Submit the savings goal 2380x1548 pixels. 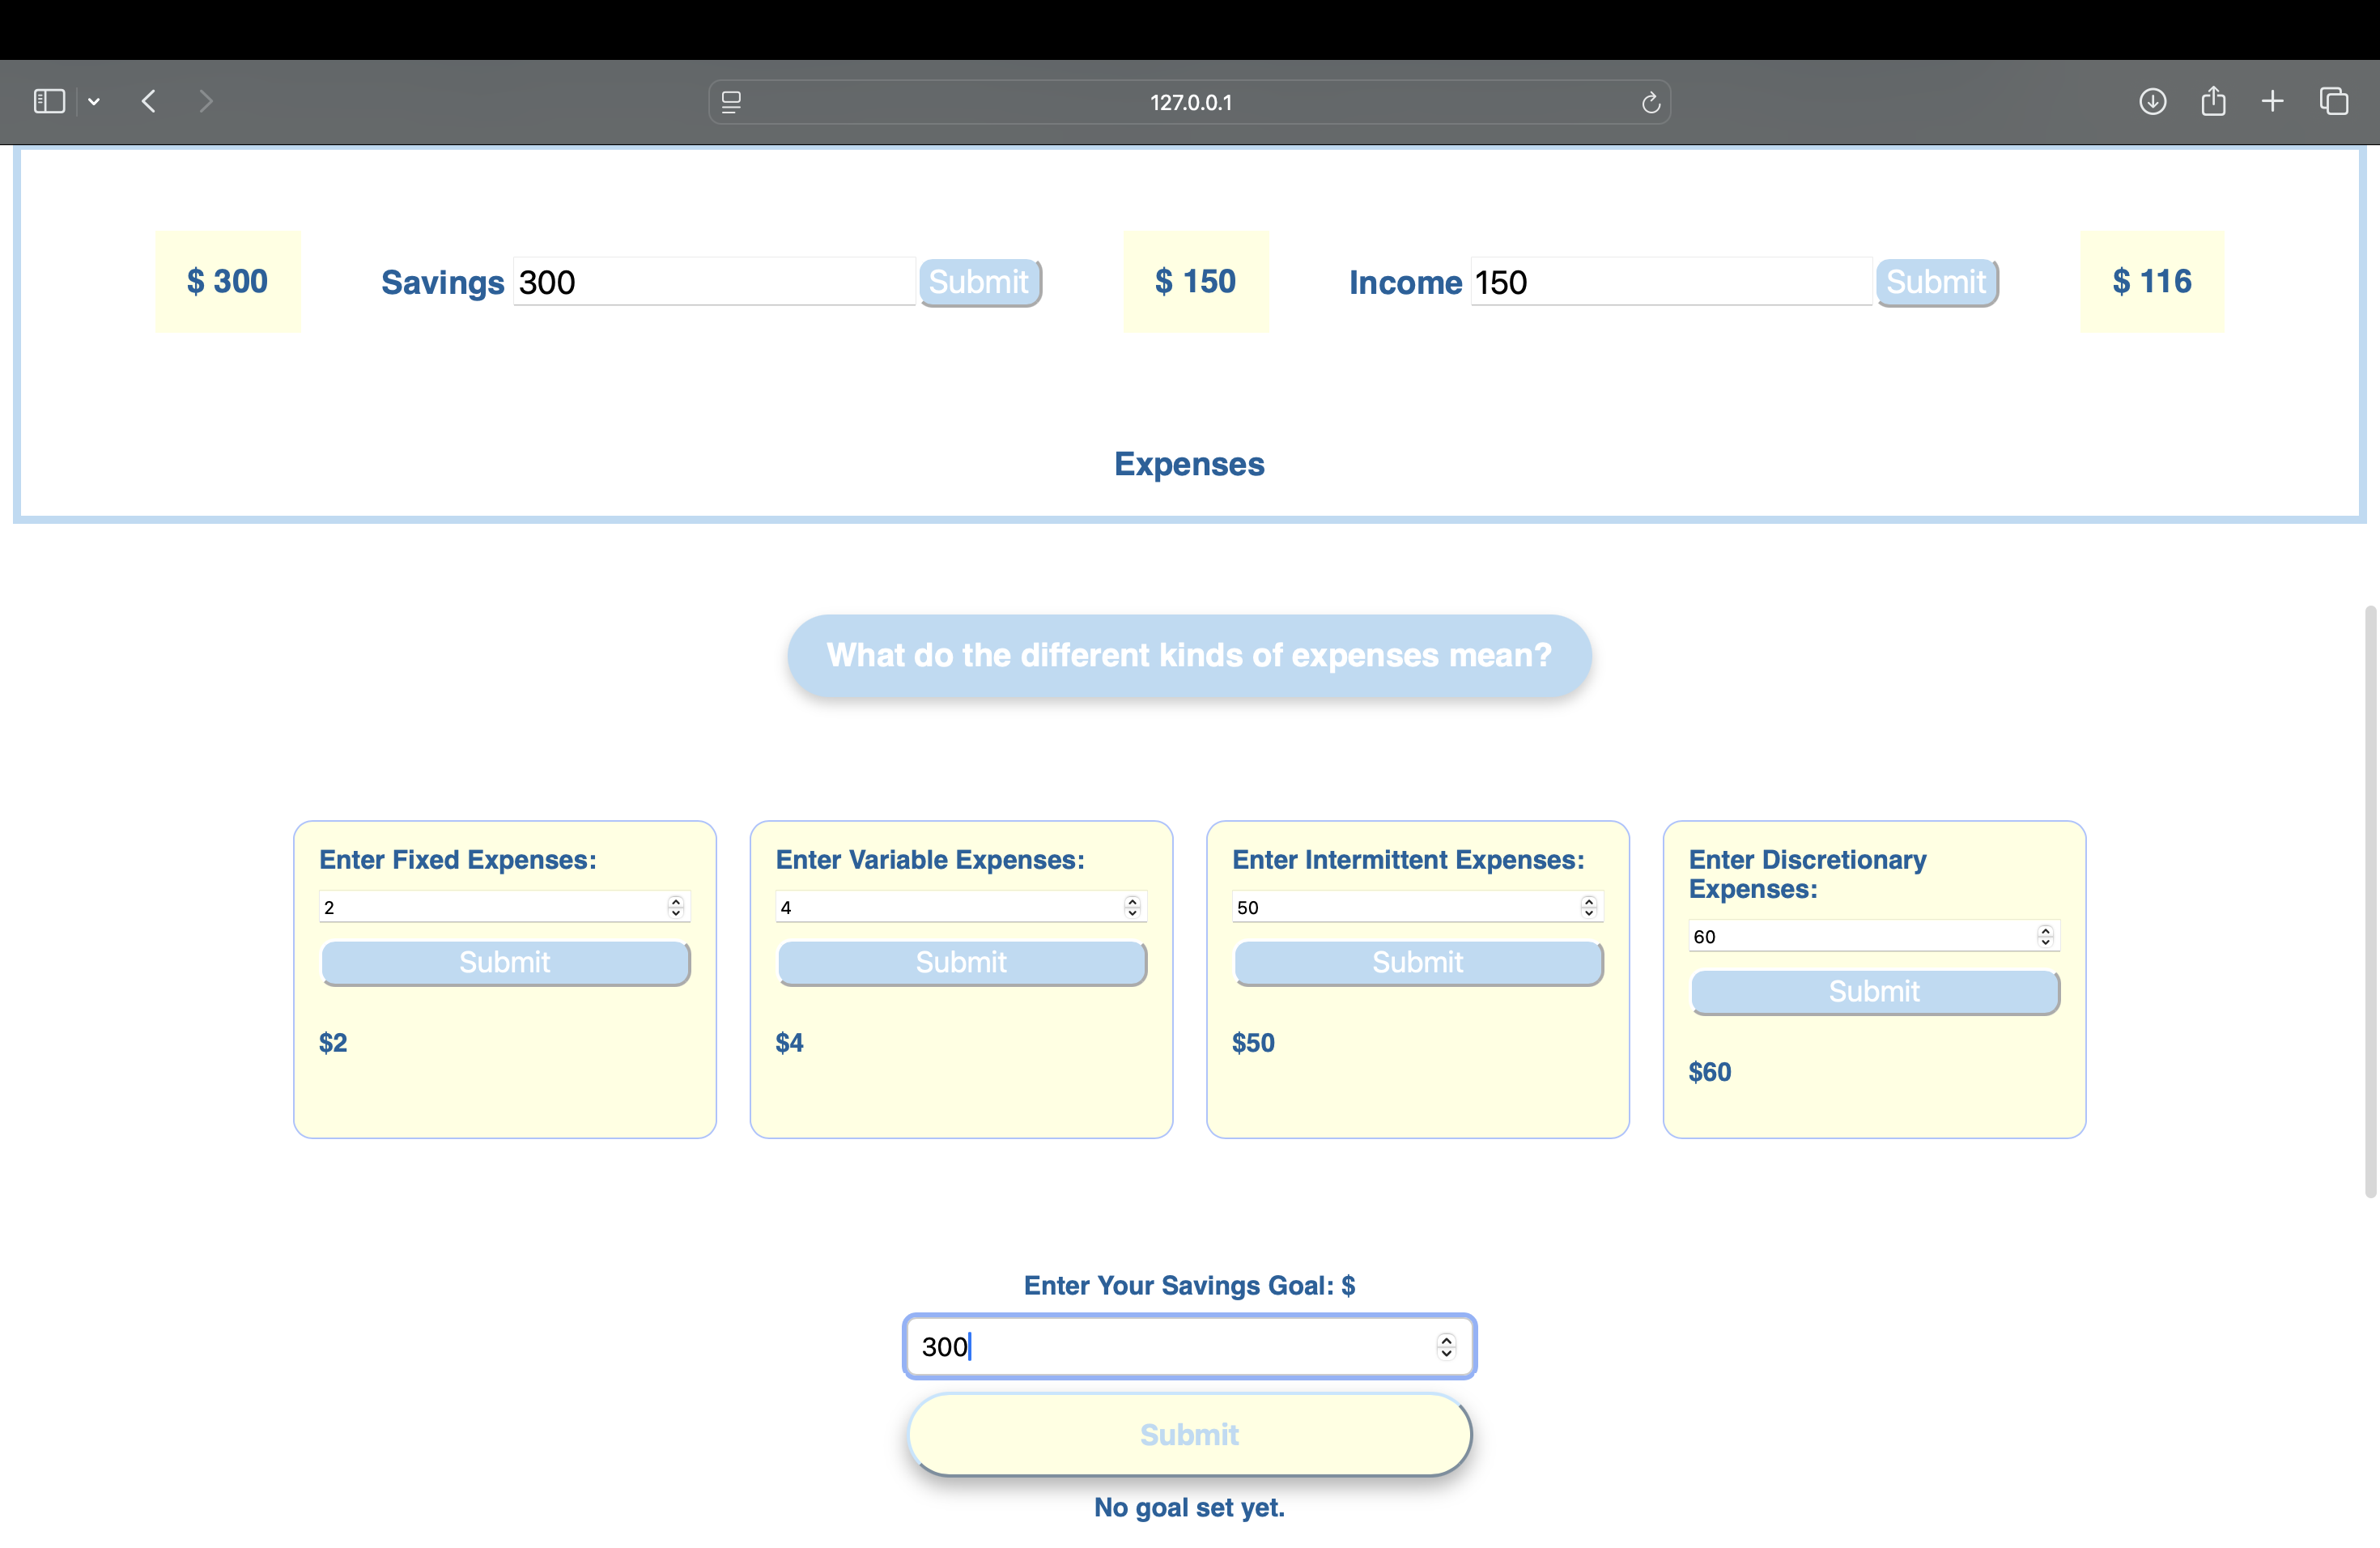pos(1189,1434)
